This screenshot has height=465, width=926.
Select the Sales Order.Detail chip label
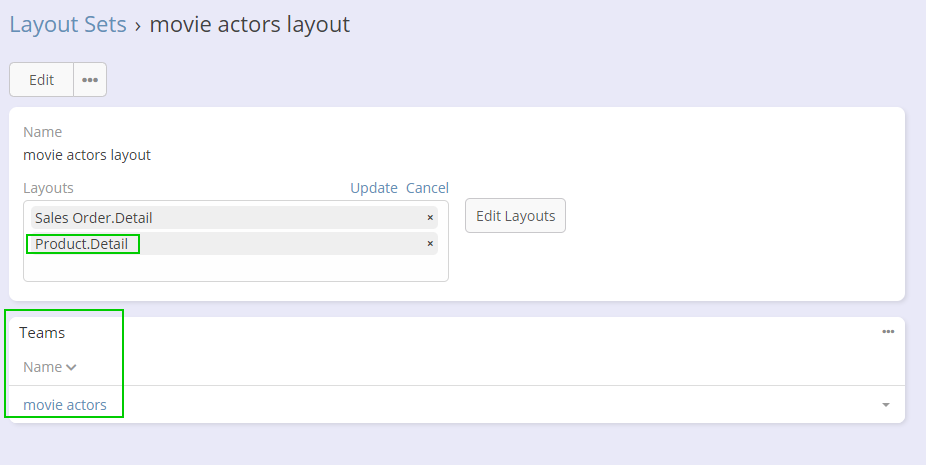(x=93, y=217)
